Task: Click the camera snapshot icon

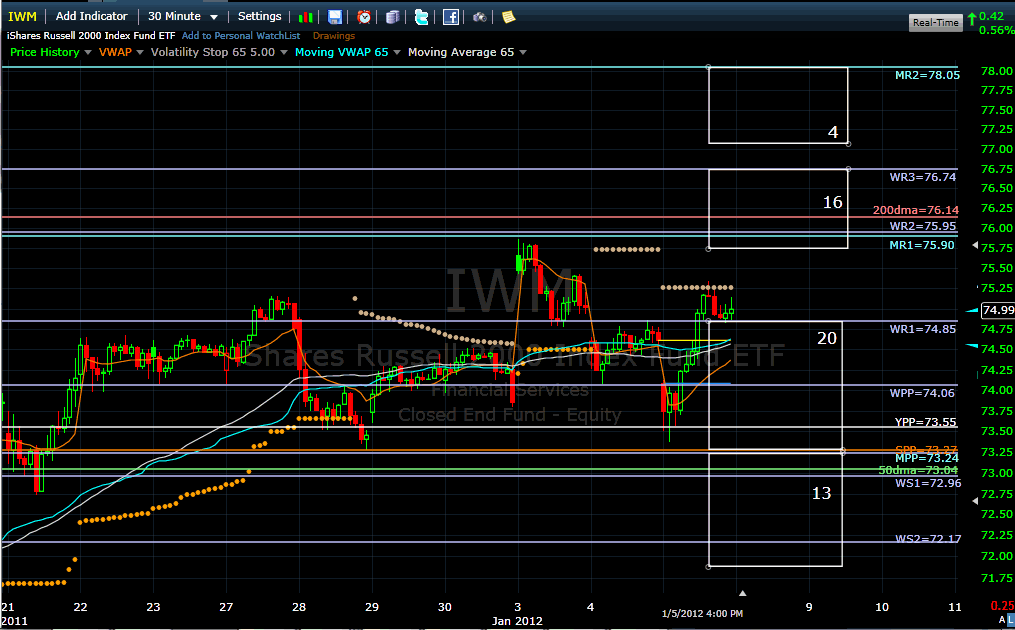Action: [x=480, y=17]
